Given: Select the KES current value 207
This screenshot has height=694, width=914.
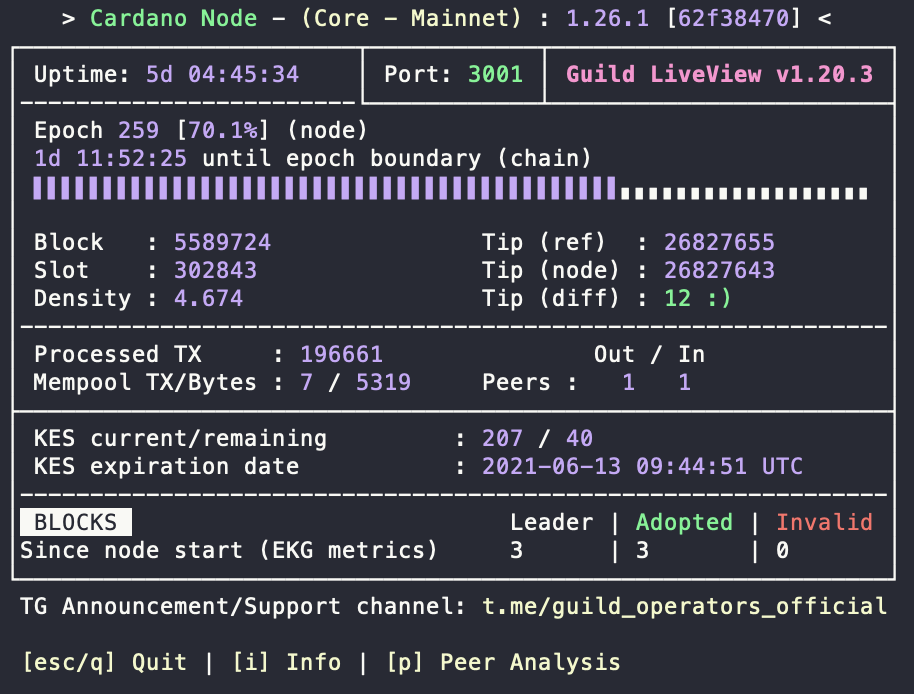Looking at the screenshot, I should tap(502, 438).
